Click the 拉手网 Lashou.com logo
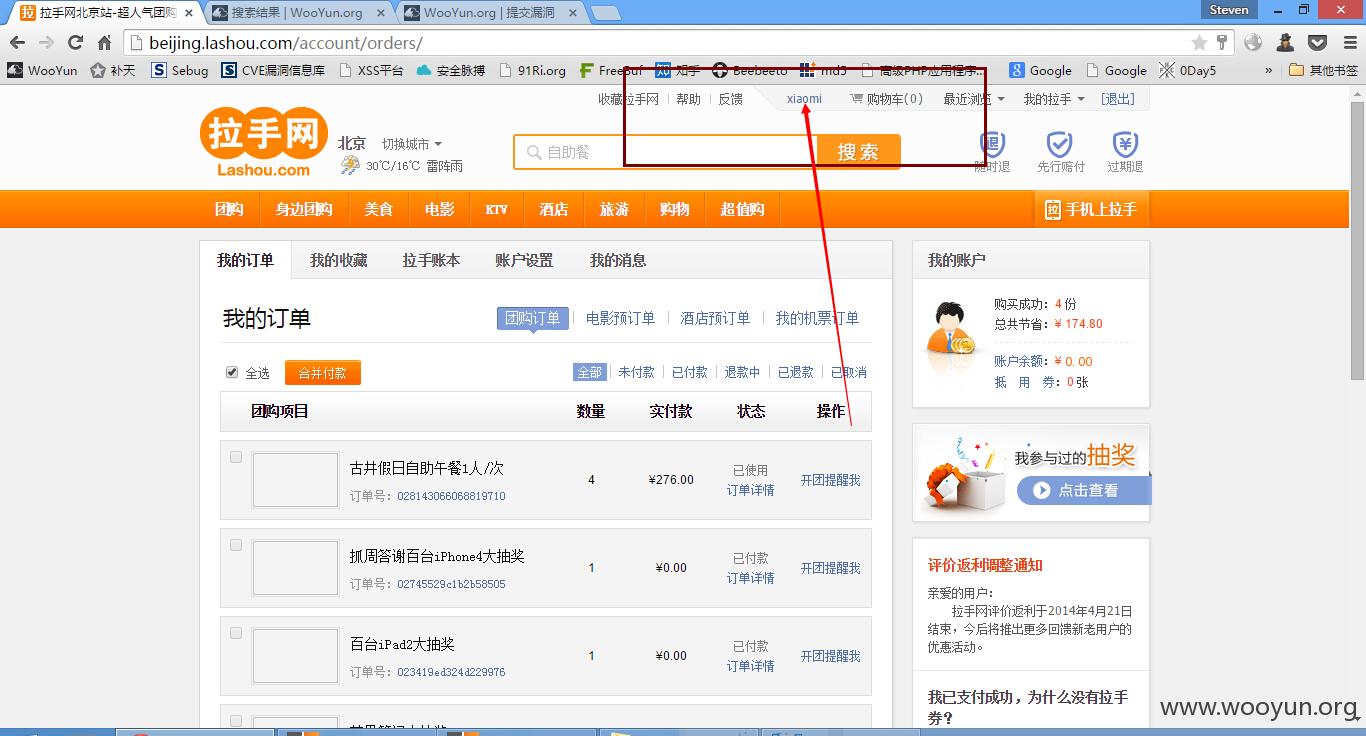This screenshot has width=1366, height=736. 264,143
